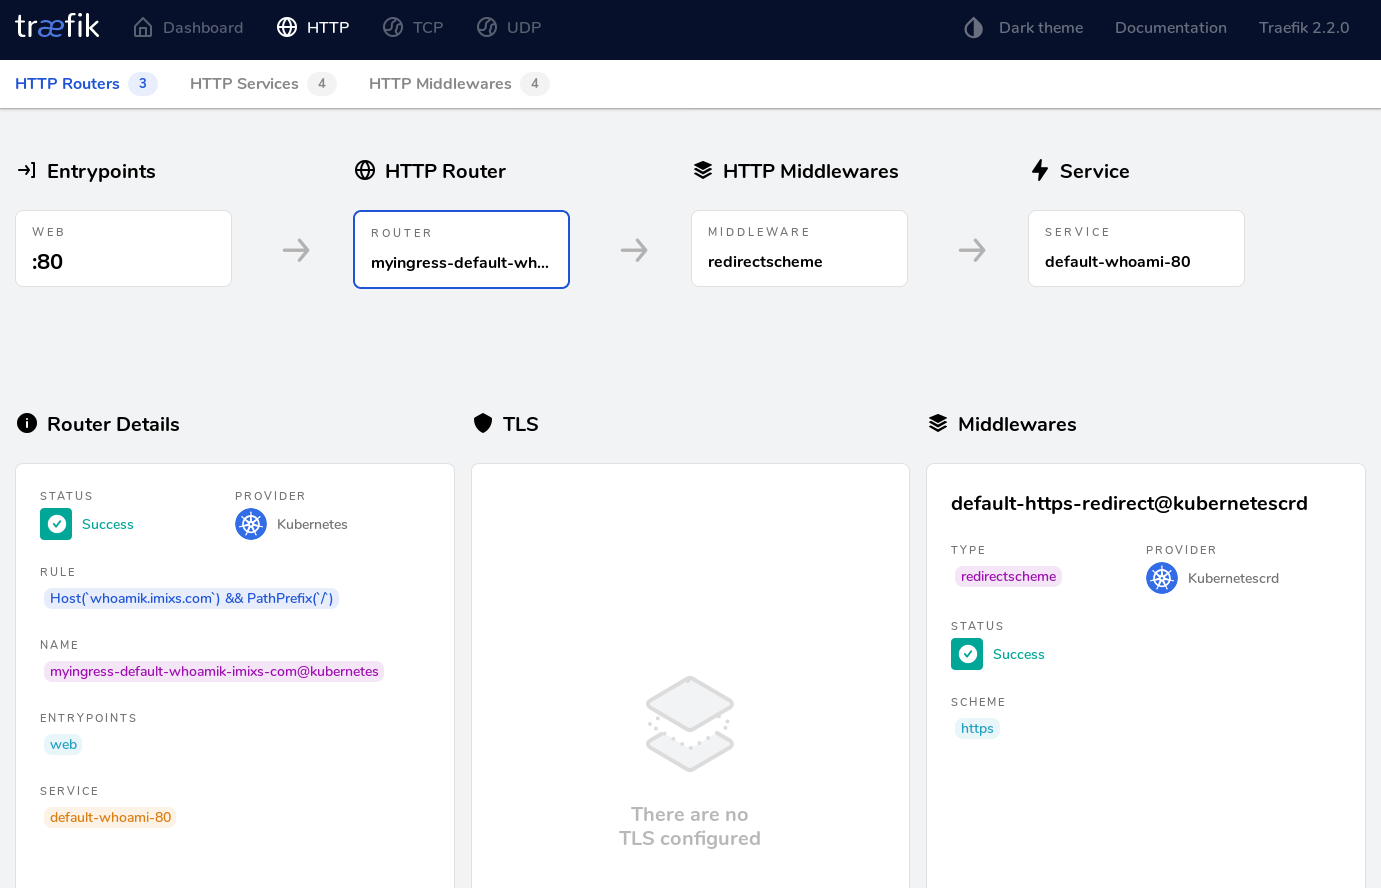Image resolution: width=1381 pixels, height=888 pixels.
Task: Click the Kubernetes provider label
Action: (x=312, y=524)
